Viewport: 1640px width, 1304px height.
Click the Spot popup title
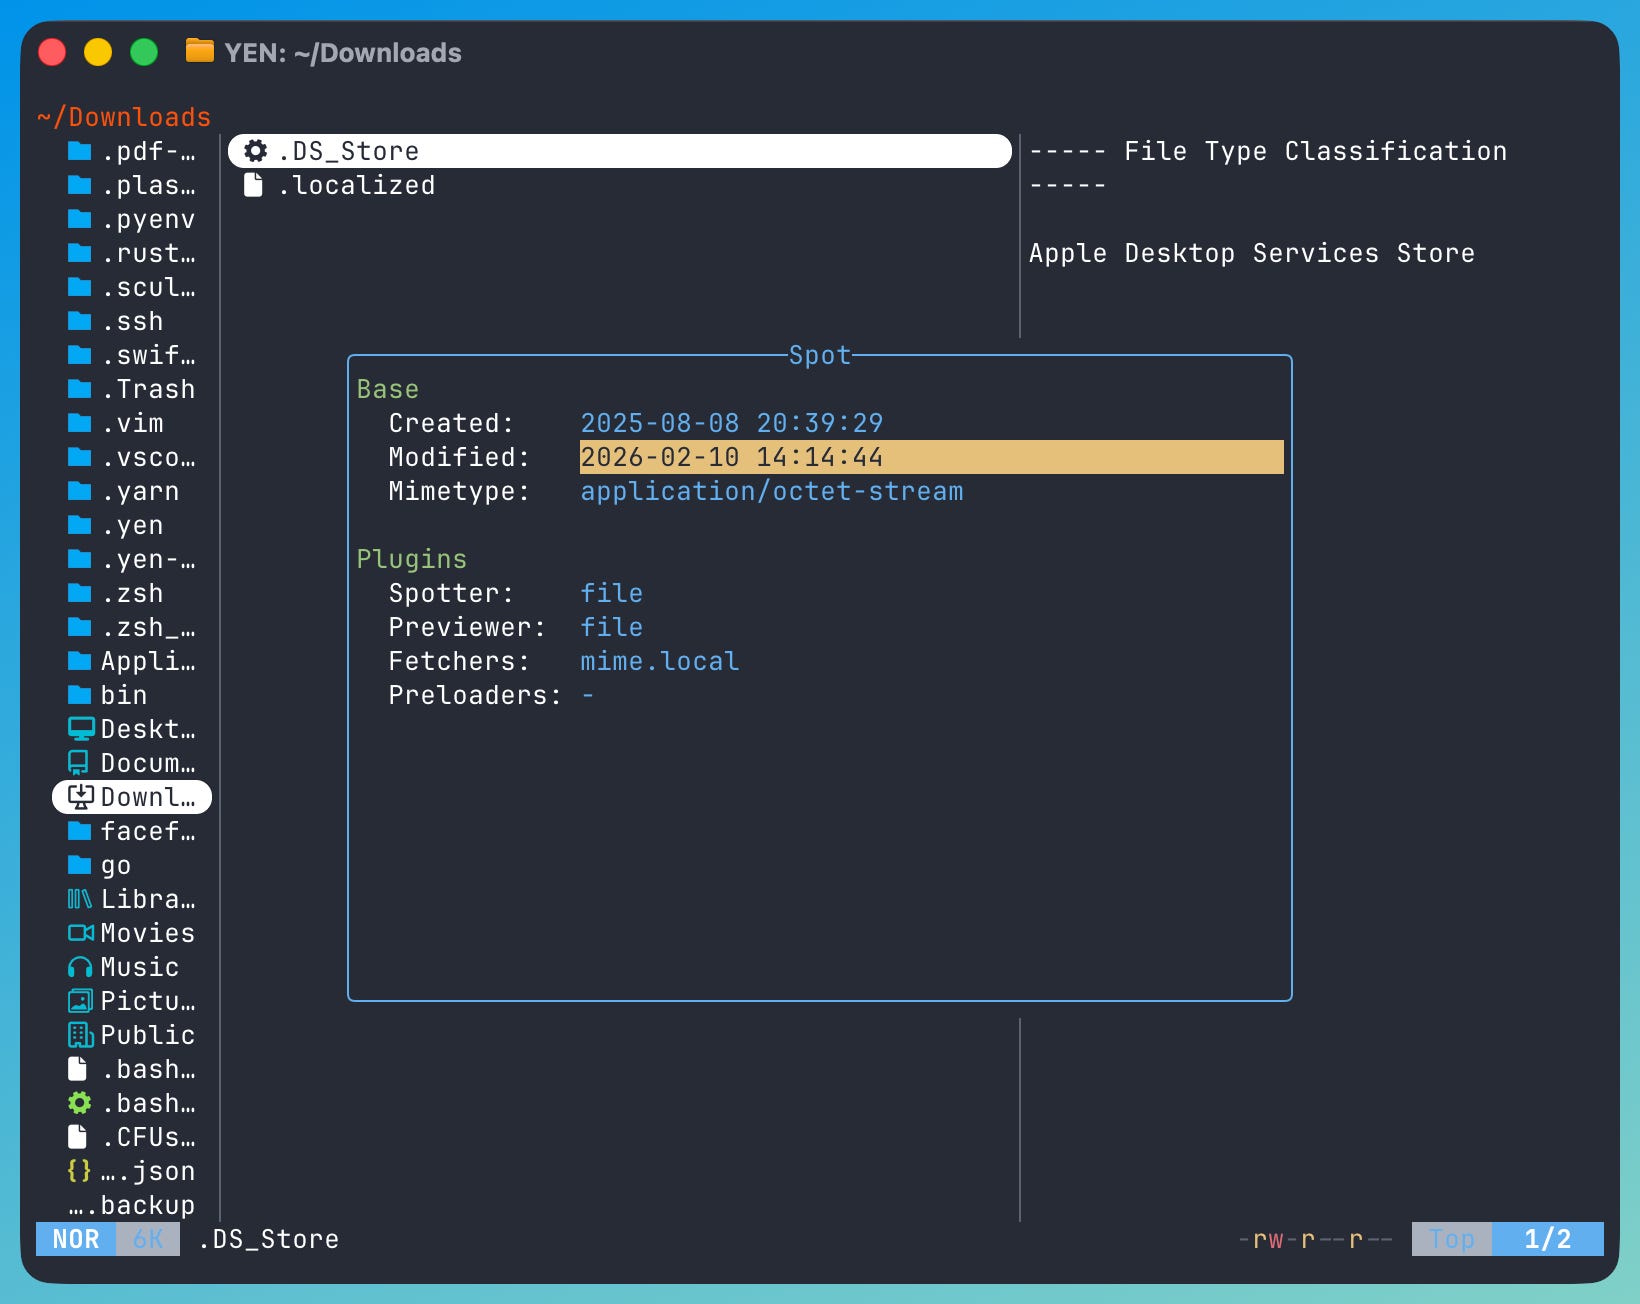(x=820, y=355)
